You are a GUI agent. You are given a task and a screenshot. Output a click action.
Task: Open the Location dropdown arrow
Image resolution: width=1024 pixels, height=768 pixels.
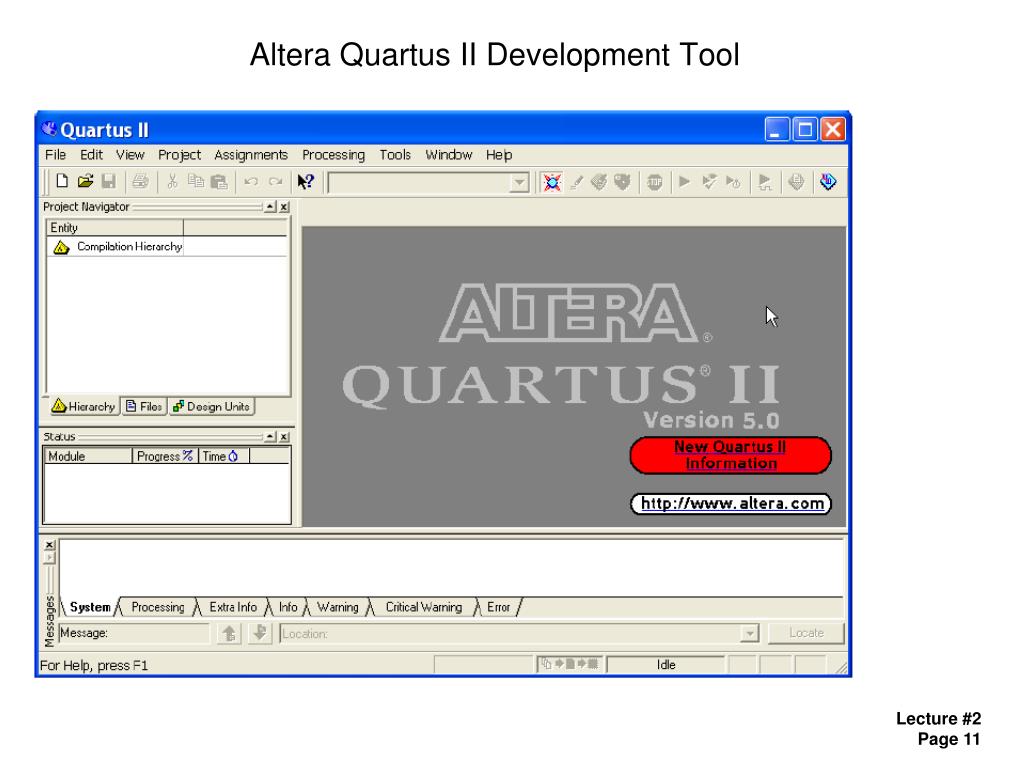pos(750,633)
